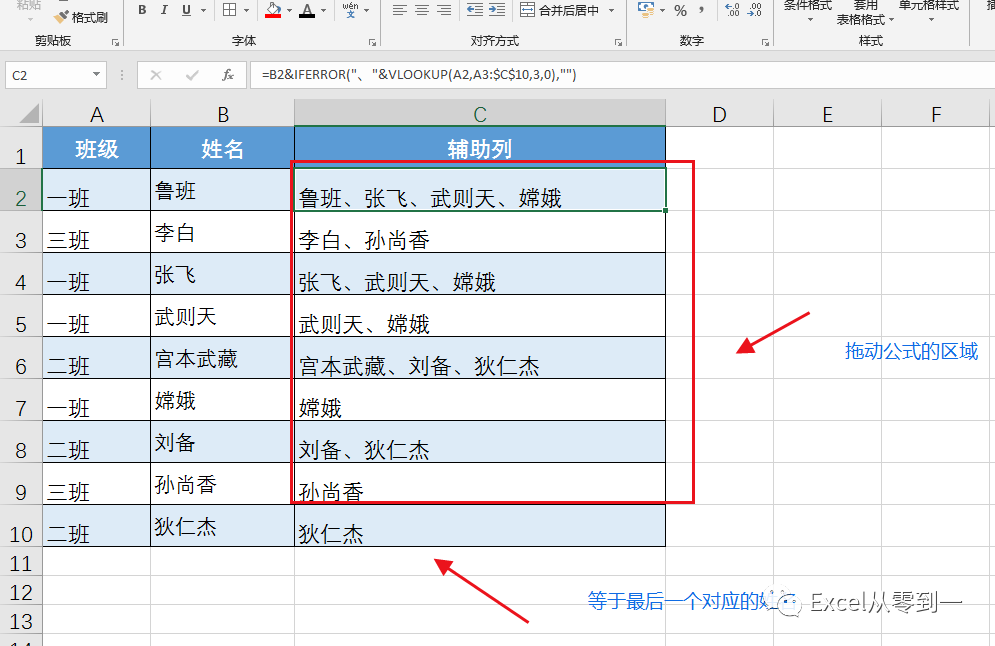The image size is (995, 646).
Task: Apply cell borders with the borders icon
Action: tap(230, 10)
